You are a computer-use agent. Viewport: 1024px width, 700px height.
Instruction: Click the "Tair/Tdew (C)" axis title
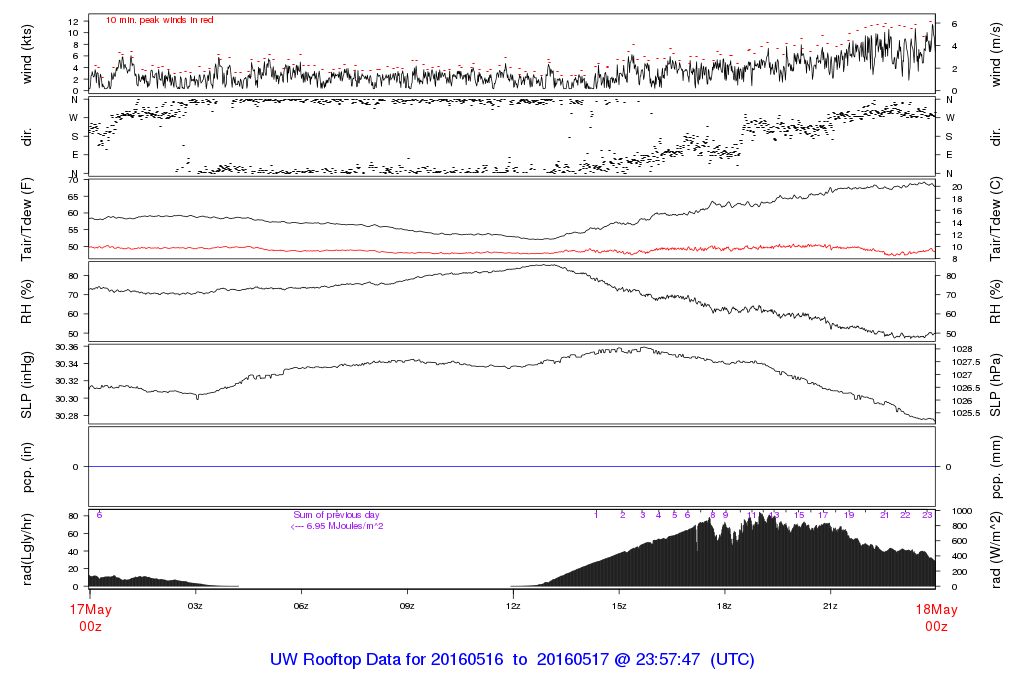(x=995, y=219)
